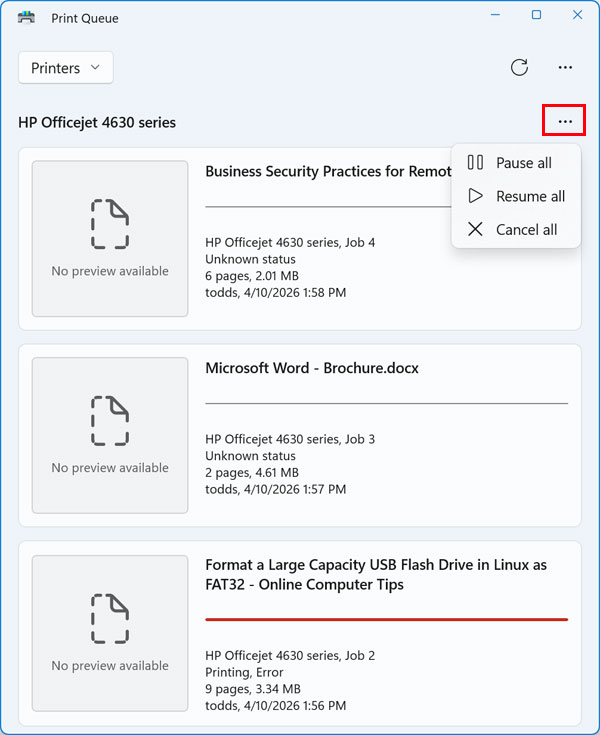Viewport: 600px width, 735px height.
Task: Click 'HP Officejet 4630 series, Job 3' text
Action: point(290,439)
